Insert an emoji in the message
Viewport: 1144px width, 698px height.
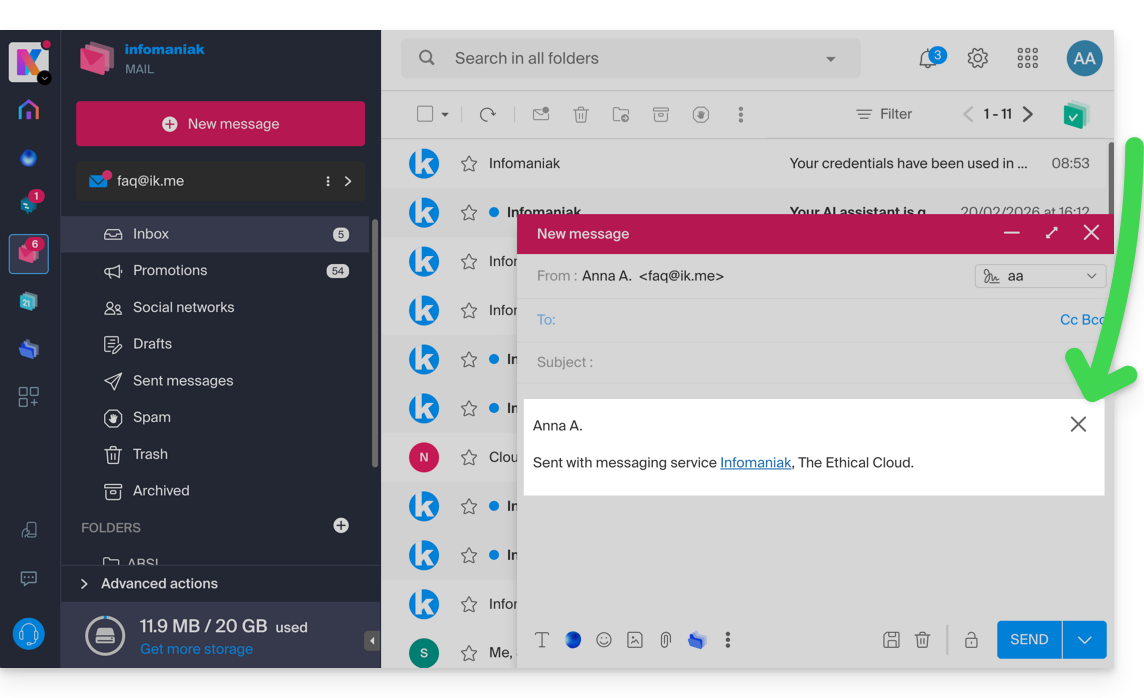pos(604,640)
